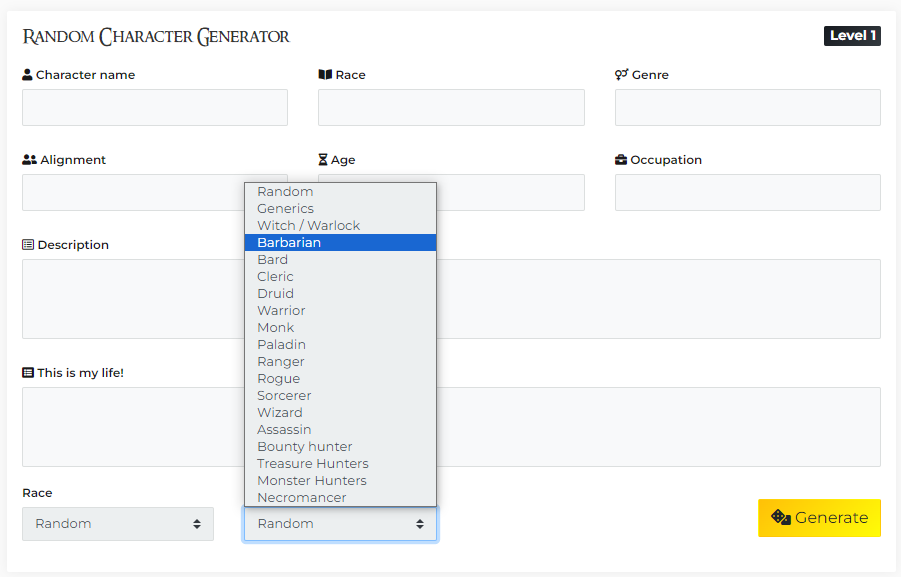The width and height of the screenshot is (901, 577).
Task: Click the Level 1 badge
Action: point(852,36)
